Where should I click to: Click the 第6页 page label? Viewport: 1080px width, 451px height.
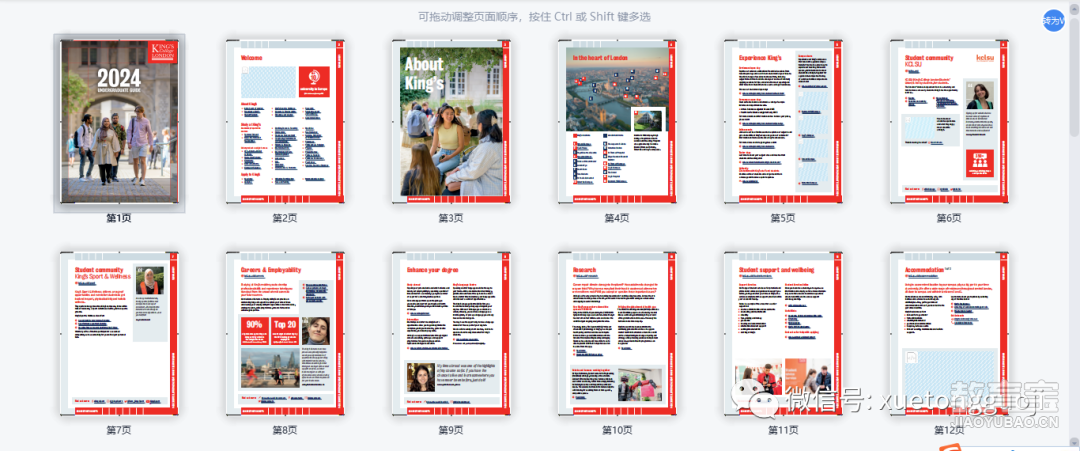tap(949, 218)
